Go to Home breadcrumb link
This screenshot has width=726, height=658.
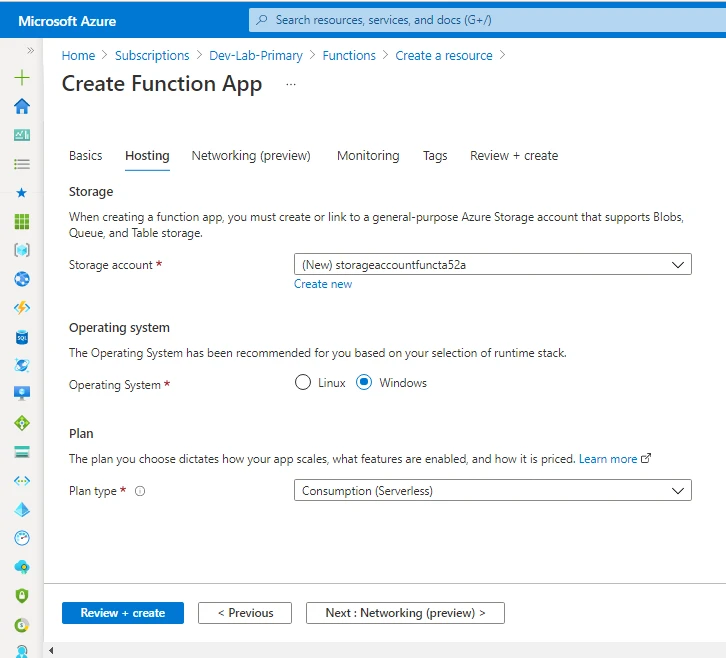pyautogui.click(x=78, y=56)
